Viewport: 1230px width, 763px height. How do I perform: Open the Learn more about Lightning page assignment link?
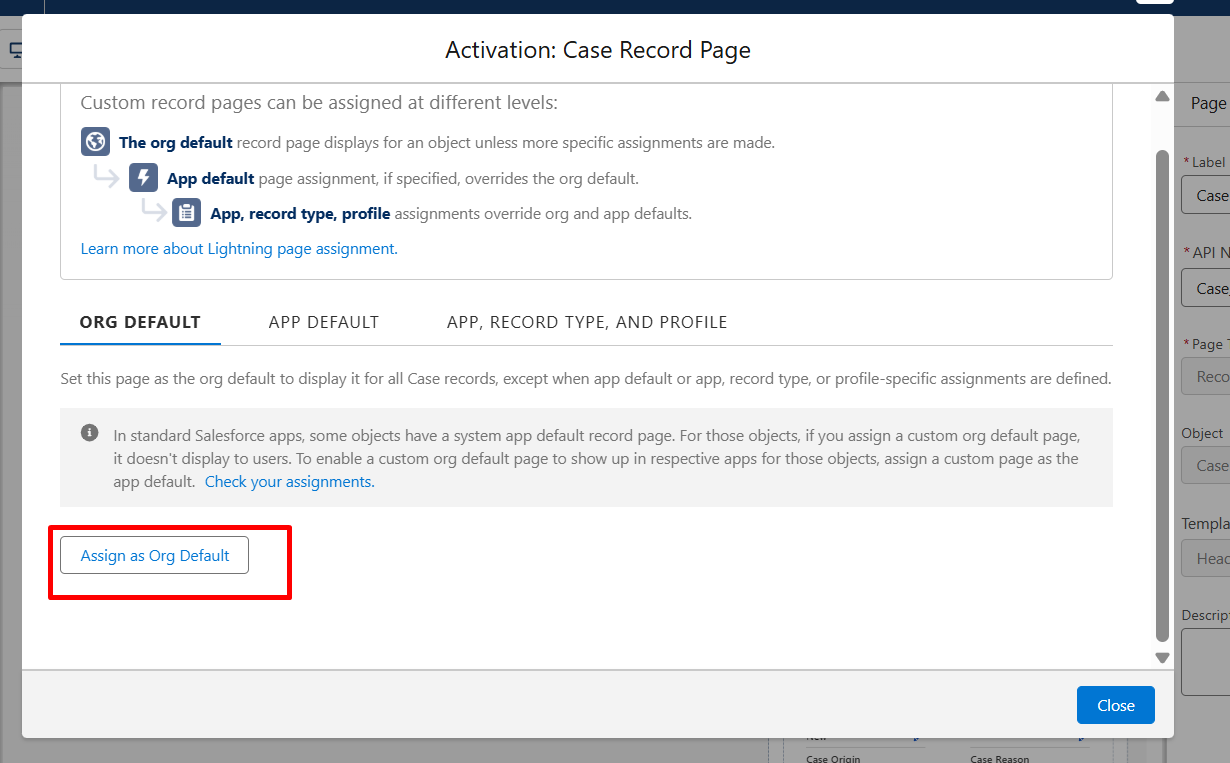239,248
